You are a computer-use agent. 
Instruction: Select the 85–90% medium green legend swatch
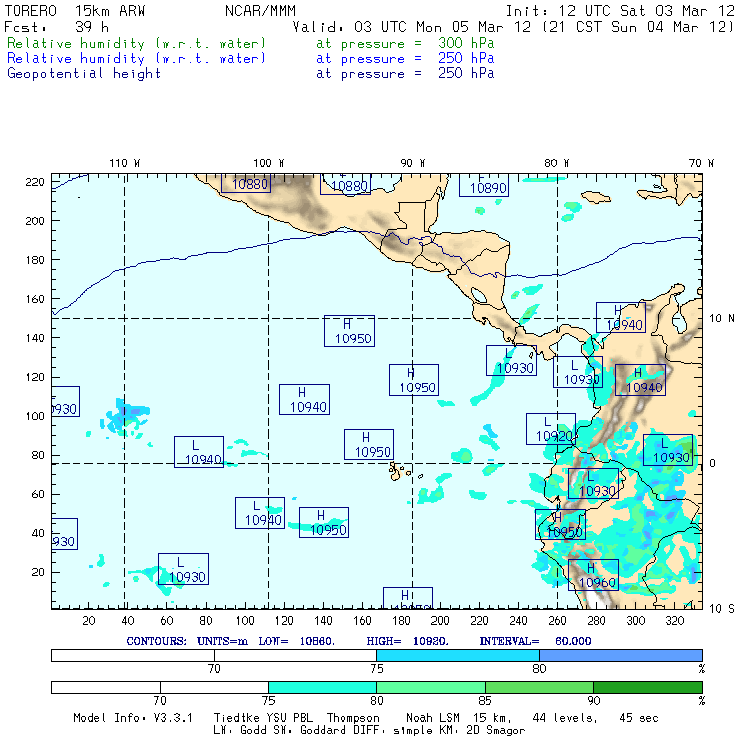pyautogui.click(x=539, y=687)
